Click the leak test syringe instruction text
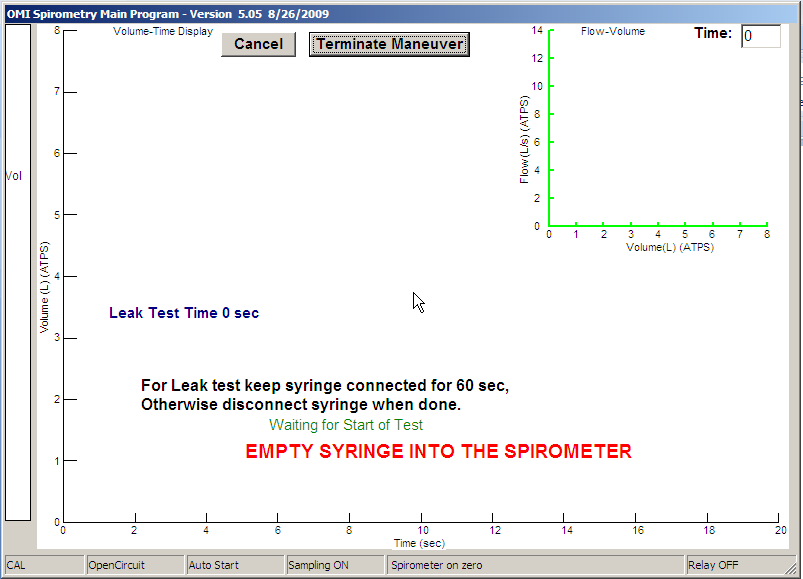This screenshot has width=803, height=579. (x=325, y=395)
